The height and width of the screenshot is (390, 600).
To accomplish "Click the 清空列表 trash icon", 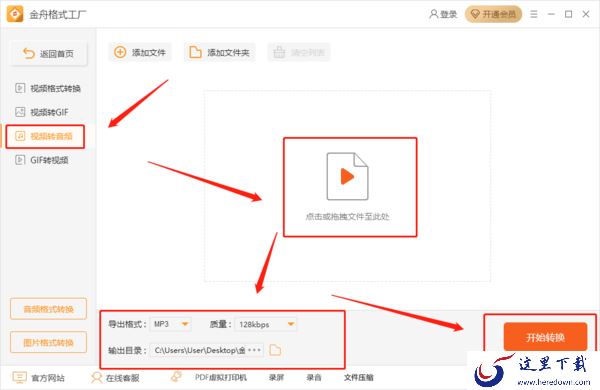I will [279, 52].
